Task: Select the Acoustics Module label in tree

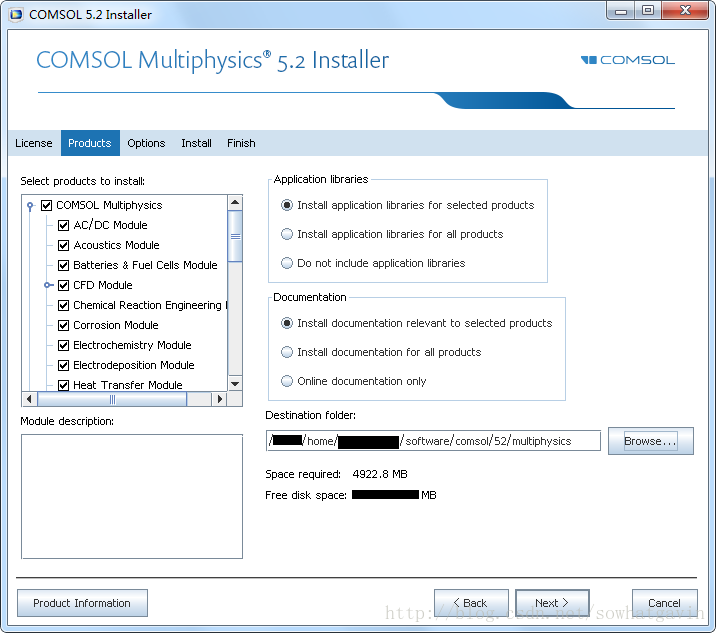Action: (x=116, y=245)
